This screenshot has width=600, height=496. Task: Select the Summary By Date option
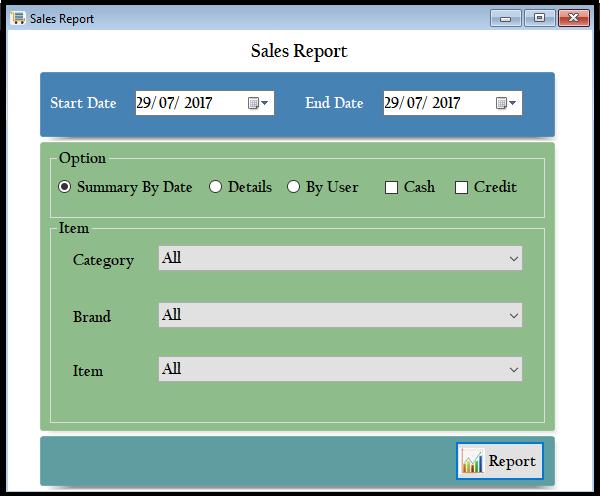click(65, 187)
